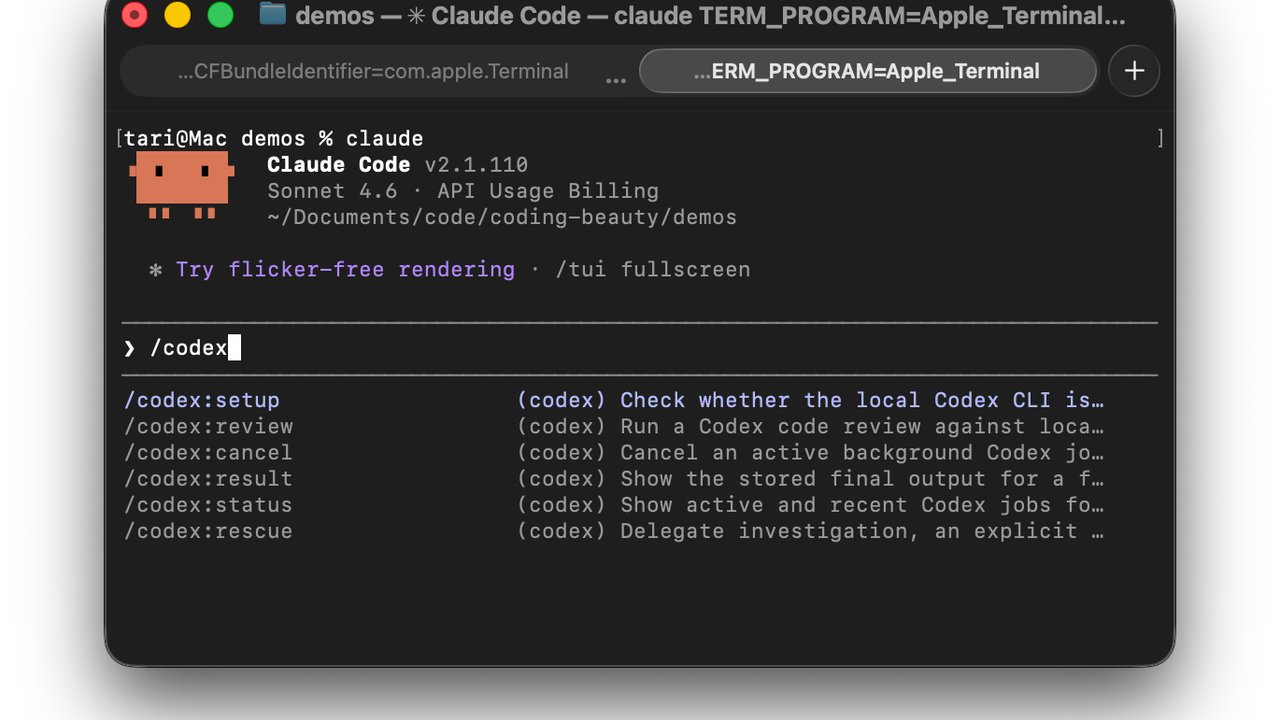The height and width of the screenshot is (720, 1280).
Task: Click the '/tui fullscreen' hint text
Action: coord(652,270)
